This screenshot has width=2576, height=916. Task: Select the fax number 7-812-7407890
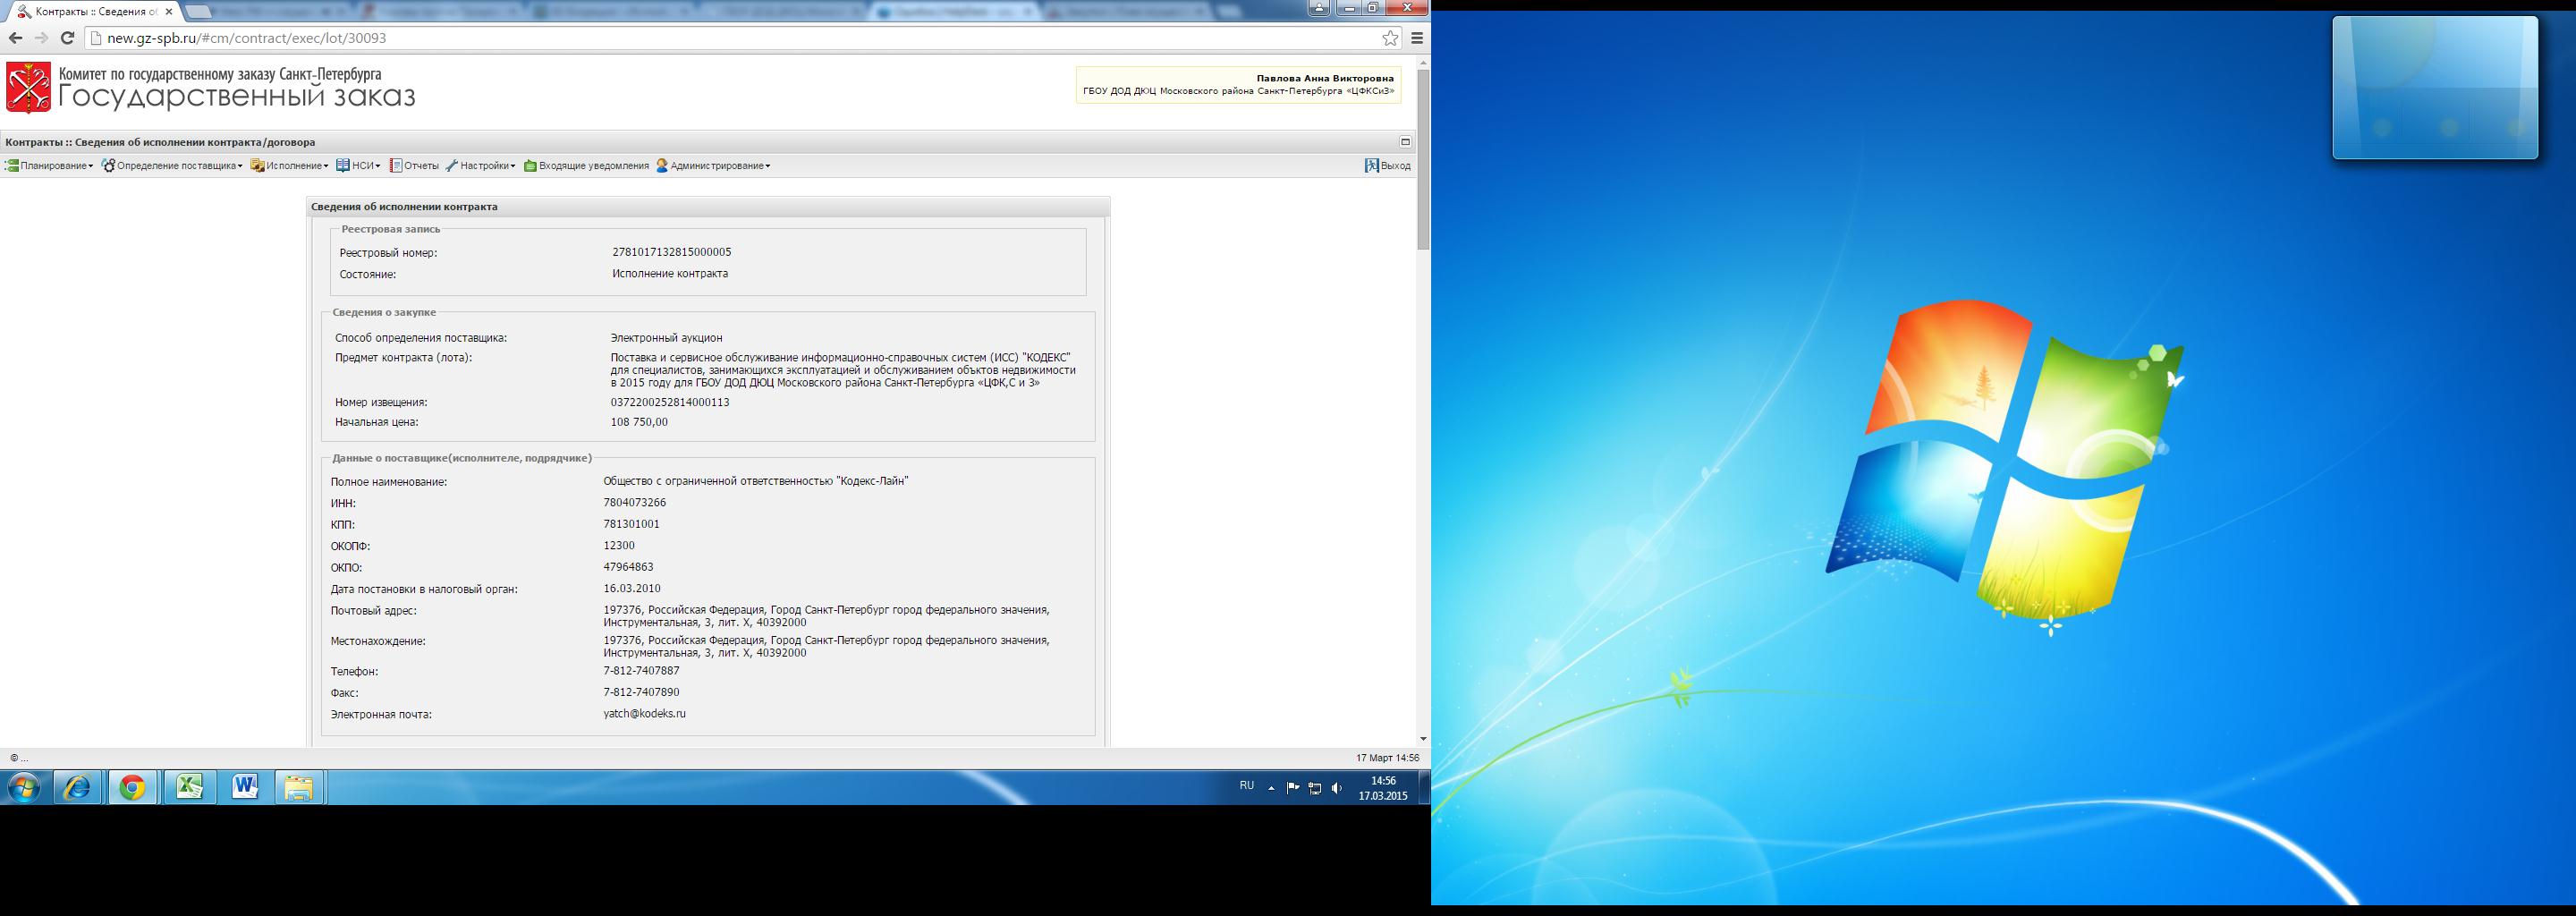point(641,692)
